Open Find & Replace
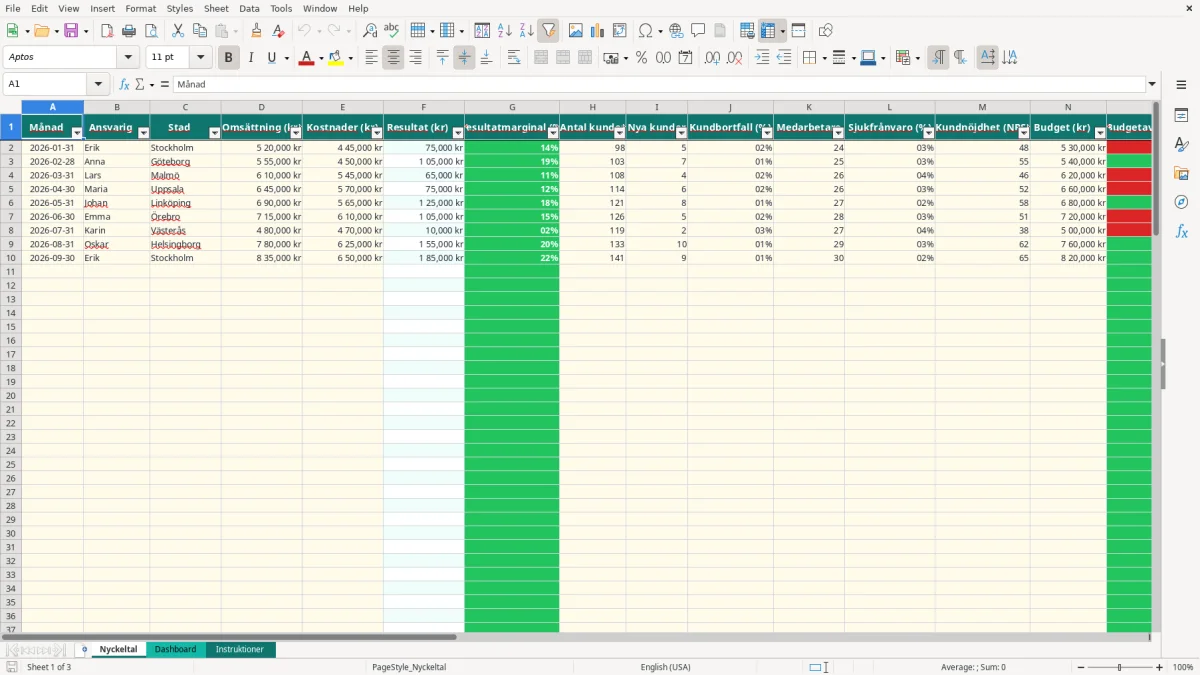This screenshot has width=1200, height=675. click(370, 31)
